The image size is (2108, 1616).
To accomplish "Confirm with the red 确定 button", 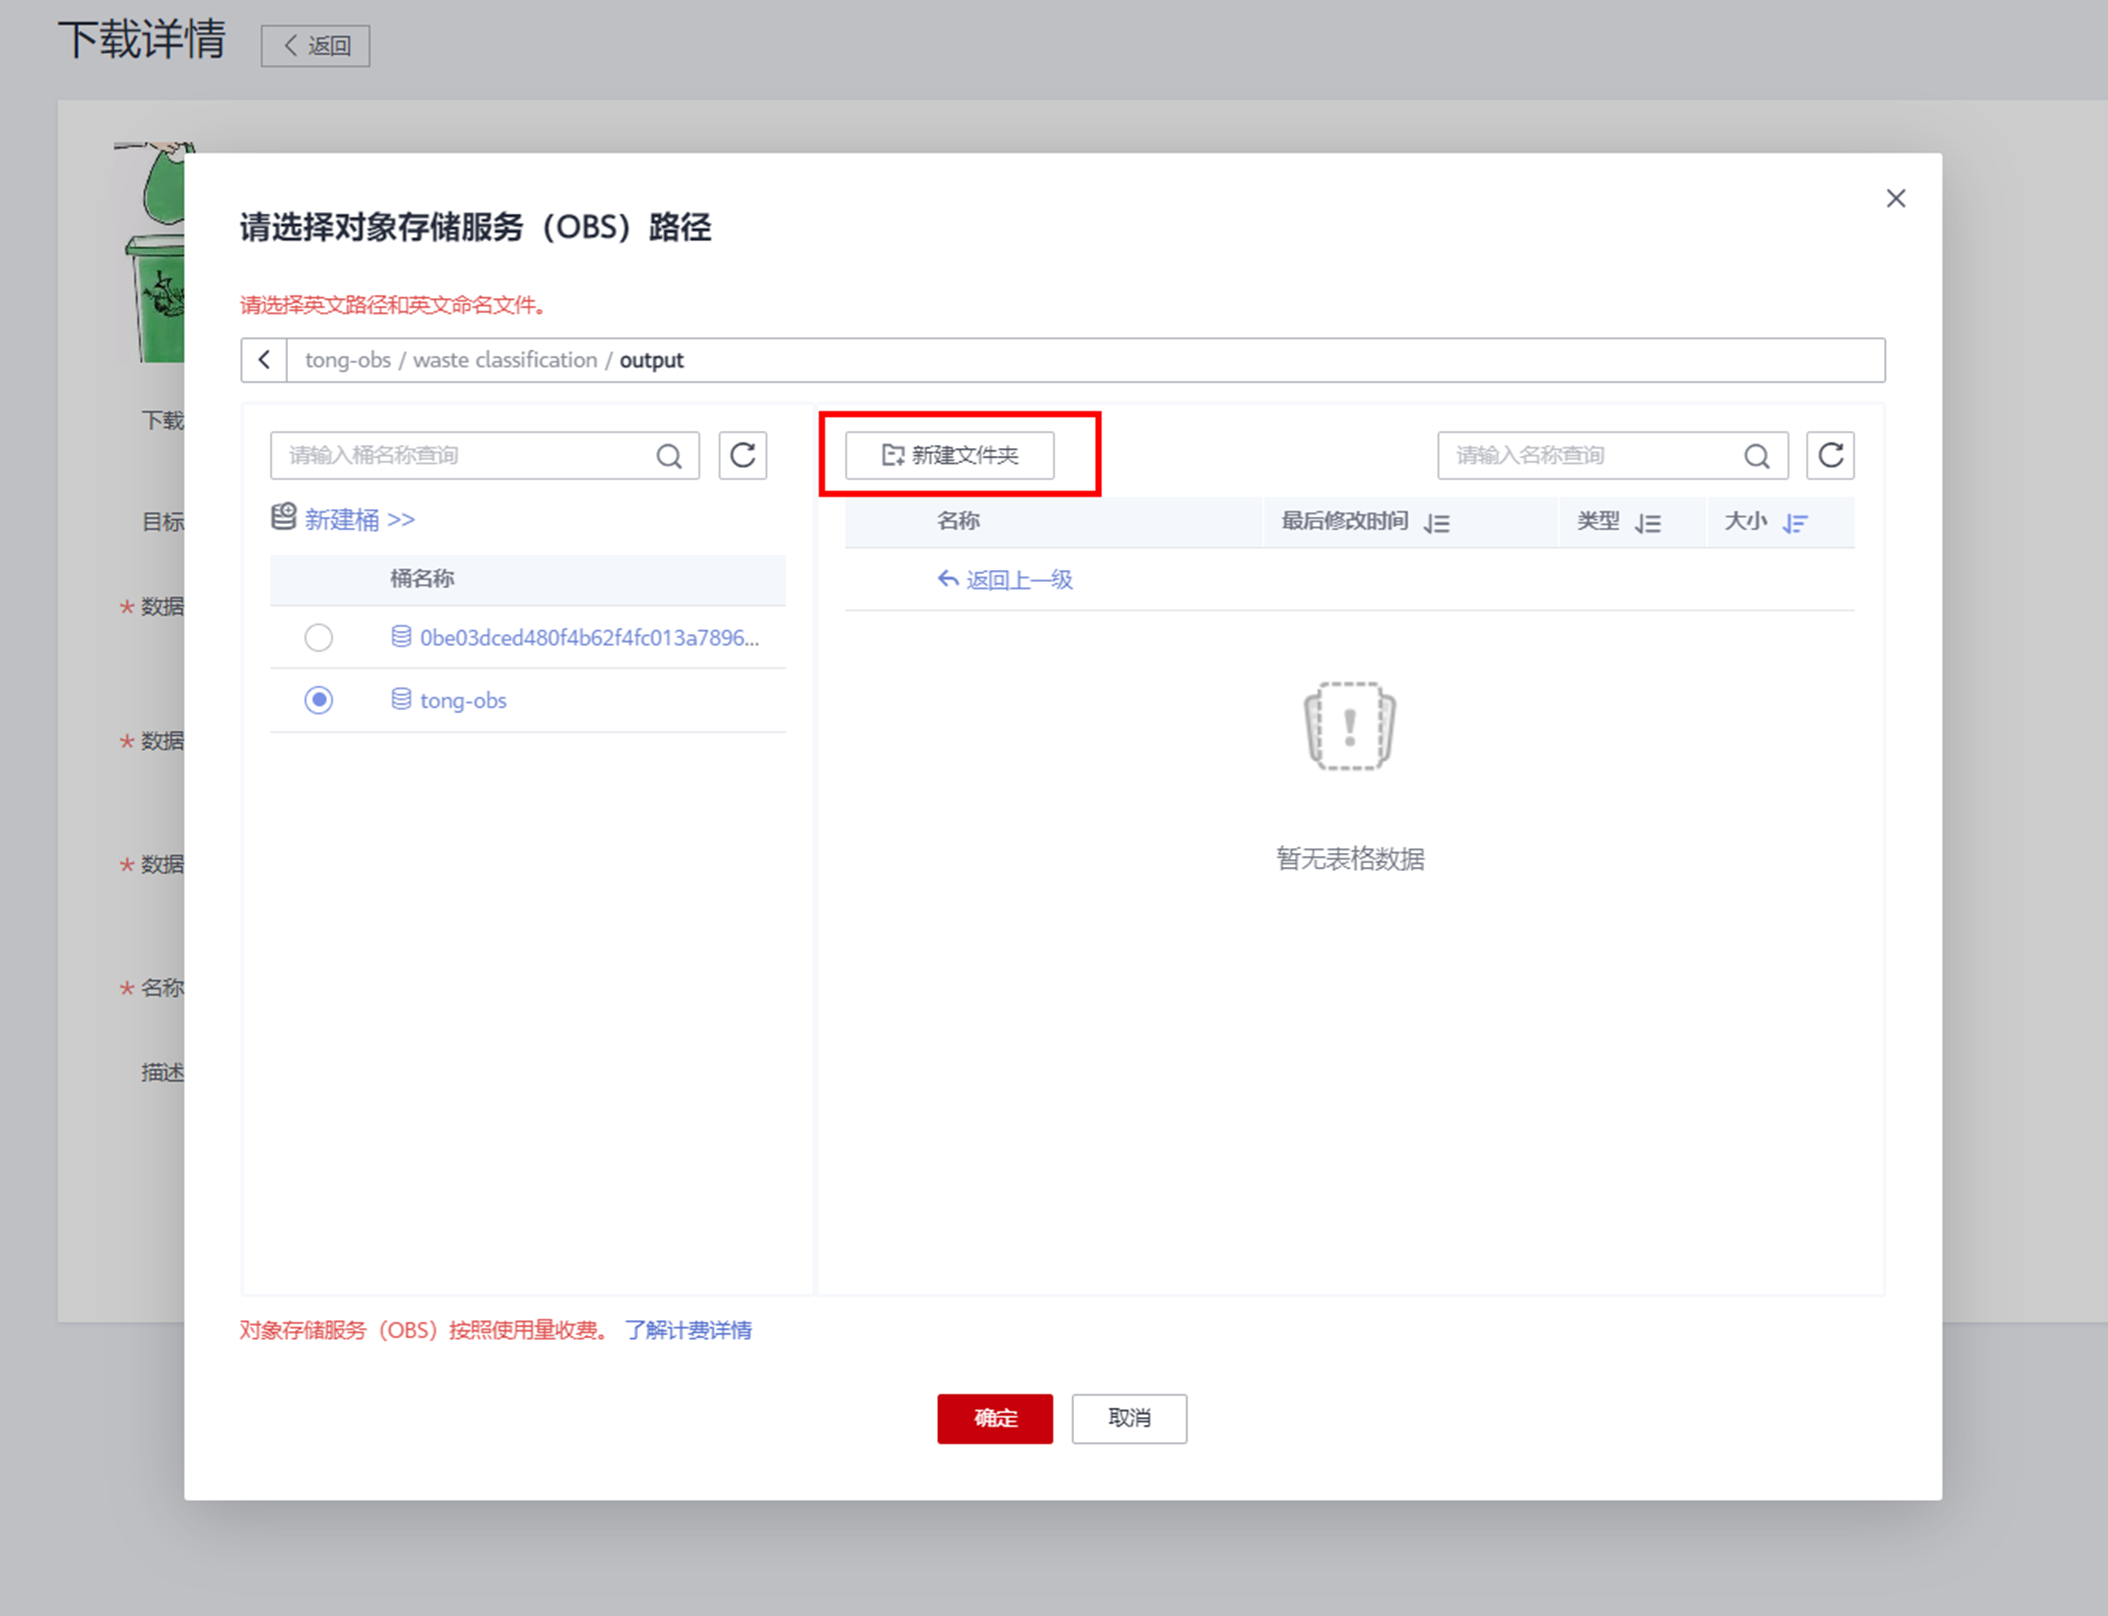I will click(x=994, y=1418).
